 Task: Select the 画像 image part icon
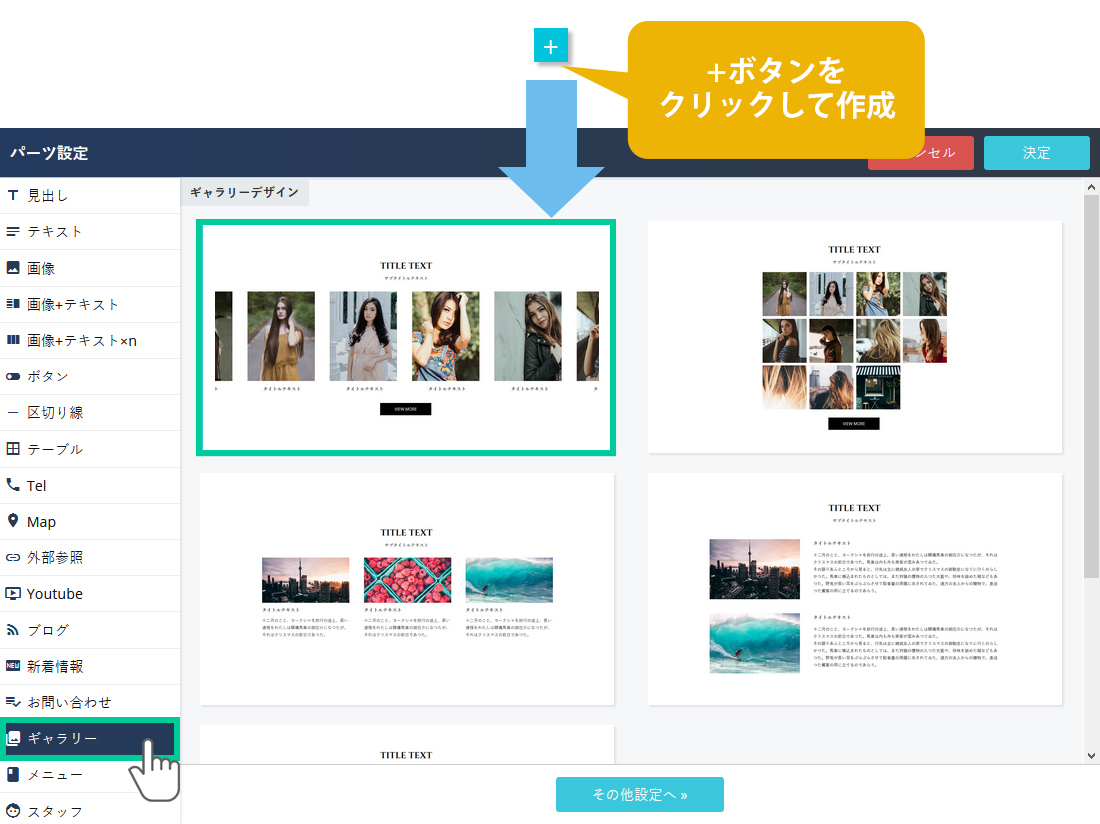[x=13, y=268]
